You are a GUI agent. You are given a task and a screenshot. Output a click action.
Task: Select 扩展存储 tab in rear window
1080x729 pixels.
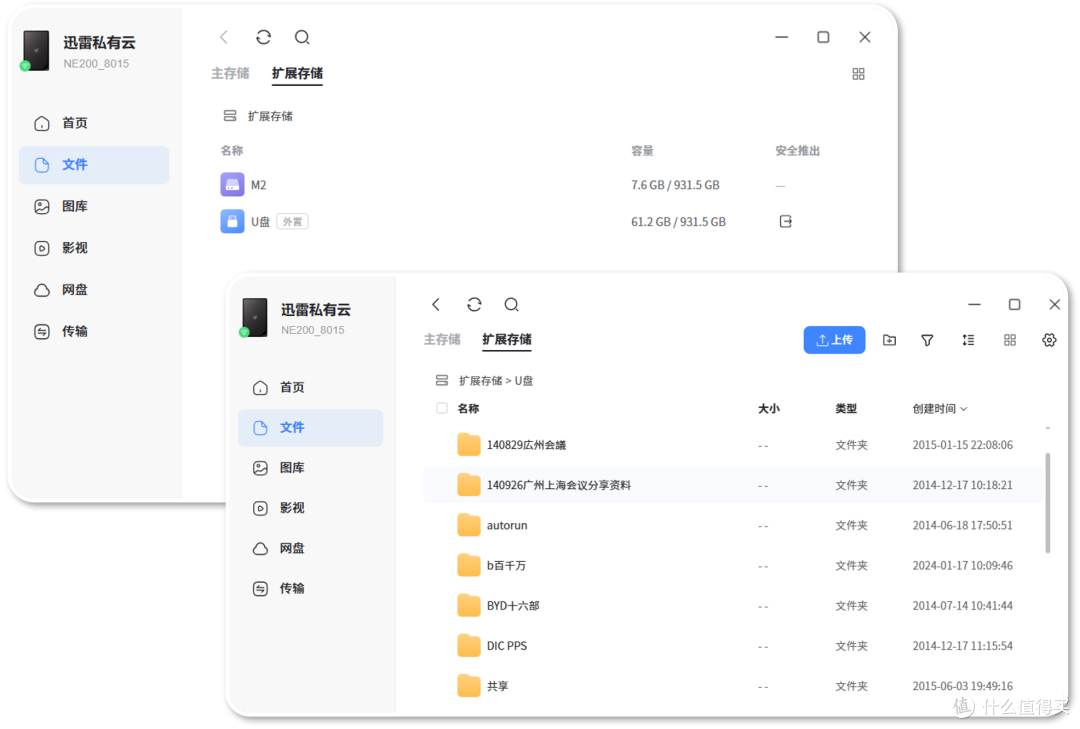point(297,73)
